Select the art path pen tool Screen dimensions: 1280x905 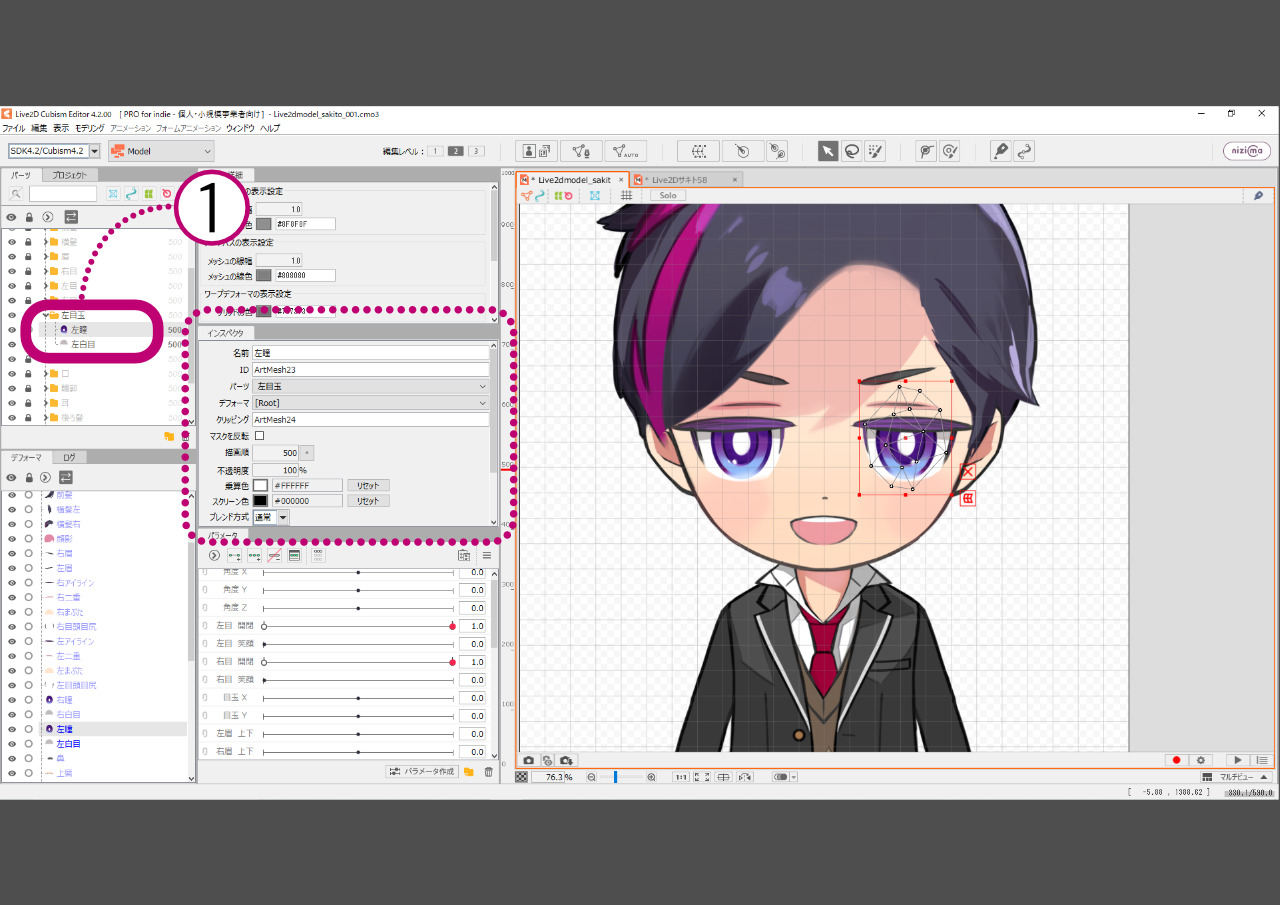tap(1000, 151)
